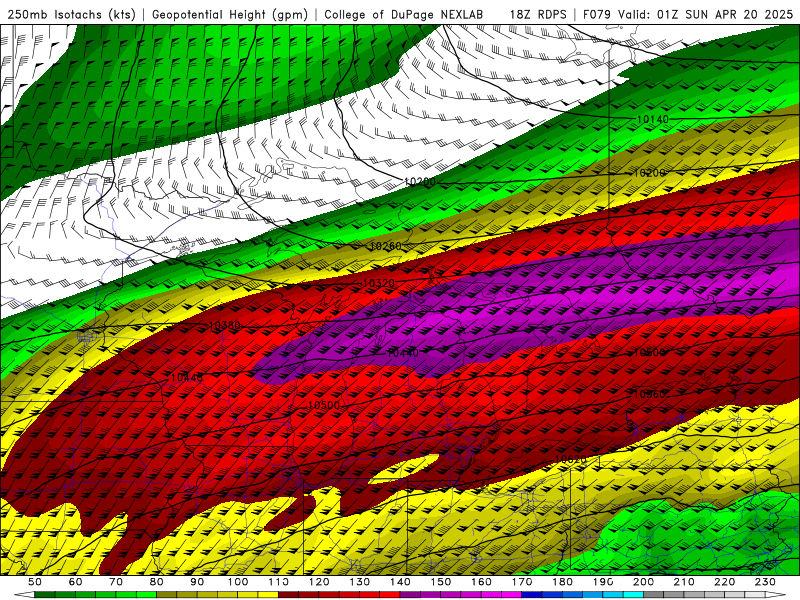Click the '140' value on the color scale
The width and height of the screenshot is (800, 600).
(x=400, y=582)
